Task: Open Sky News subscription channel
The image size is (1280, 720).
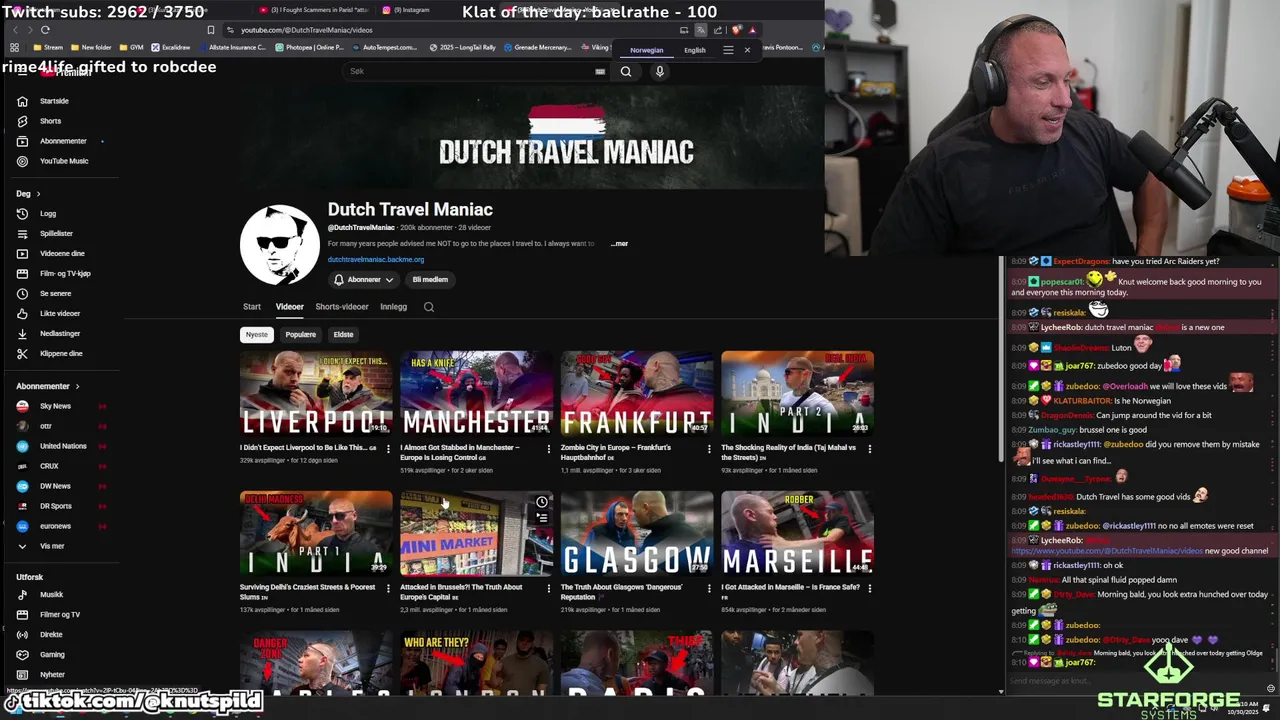Action: pos(55,407)
